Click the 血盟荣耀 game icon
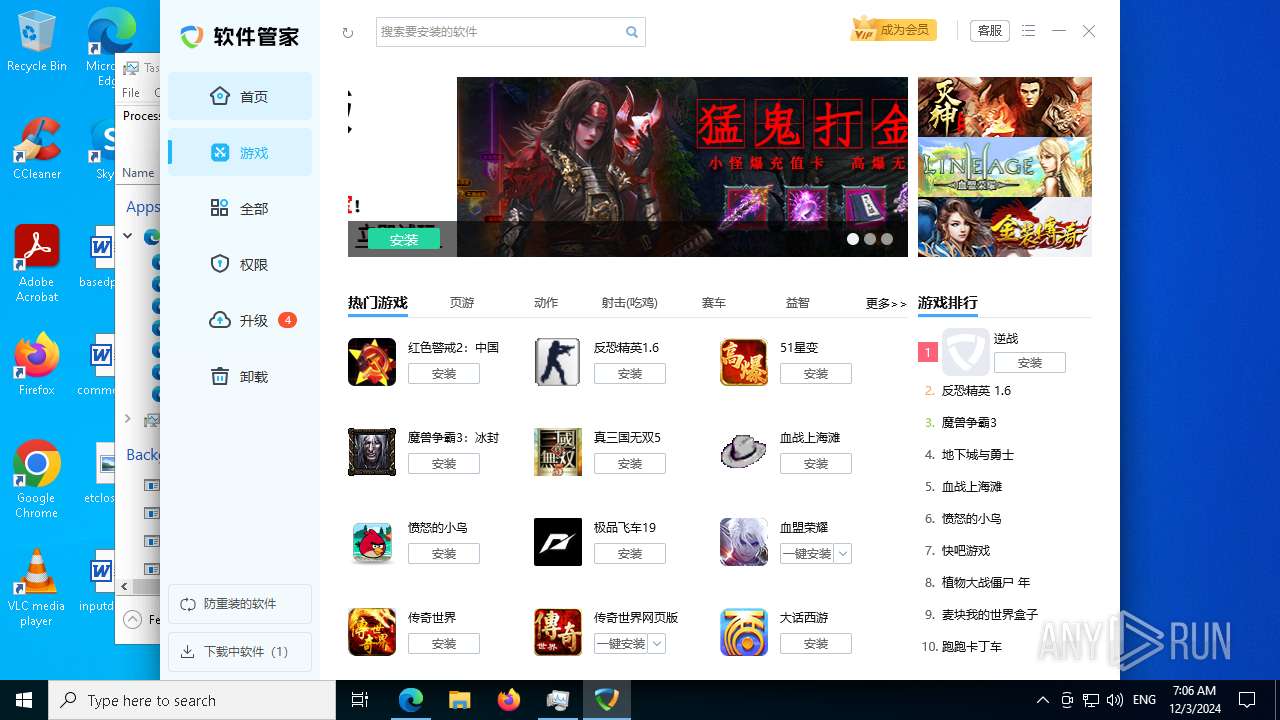The image size is (1280, 720). (744, 542)
